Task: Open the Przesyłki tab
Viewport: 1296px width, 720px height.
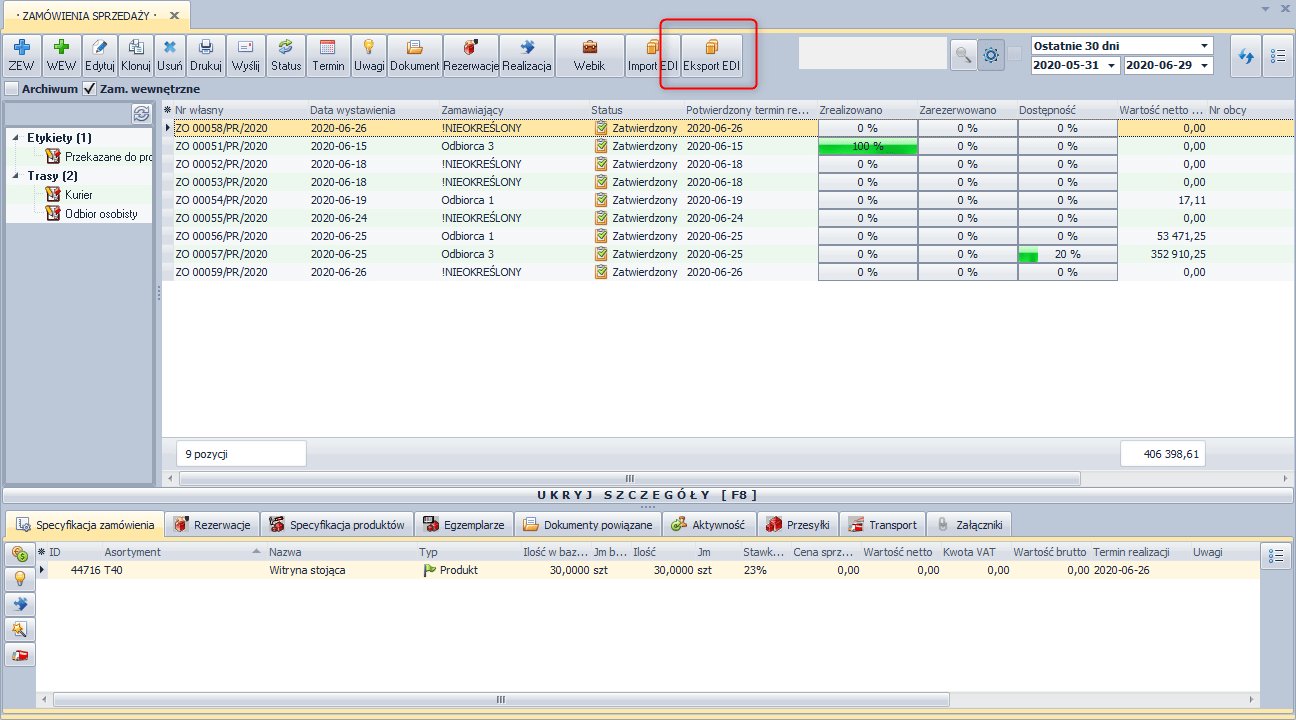Action: pyautogui.click(x=797, y=524)
